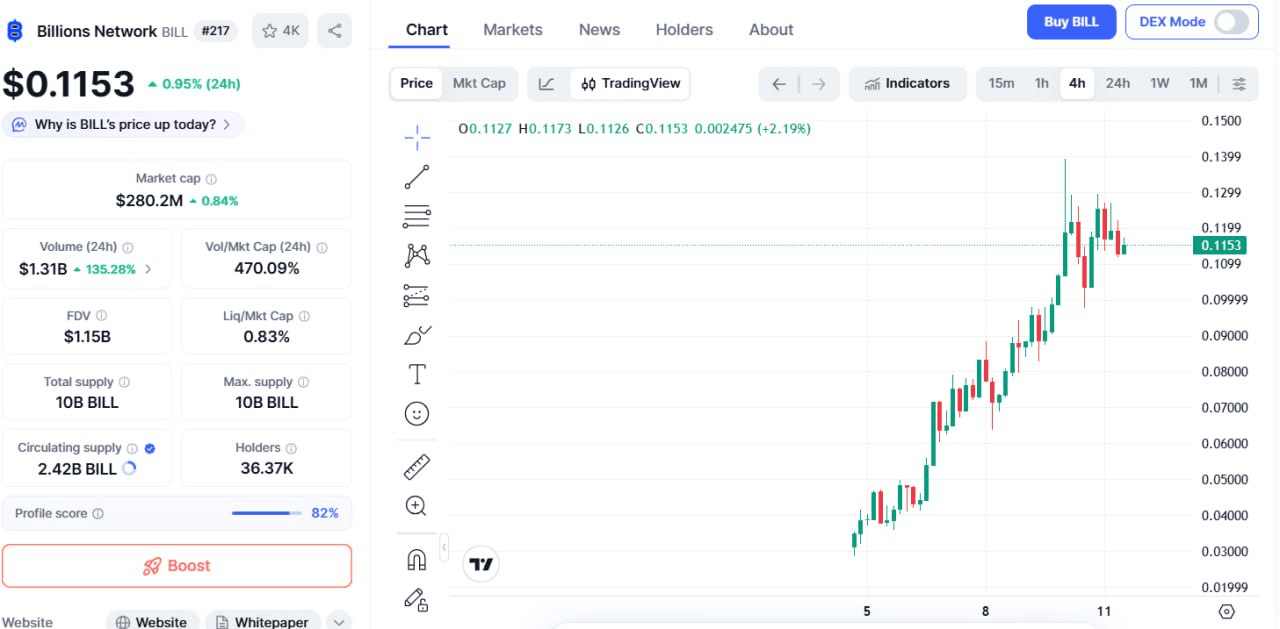Set chart interval to 4h
1280x629 pixels.
(1077, 84)
